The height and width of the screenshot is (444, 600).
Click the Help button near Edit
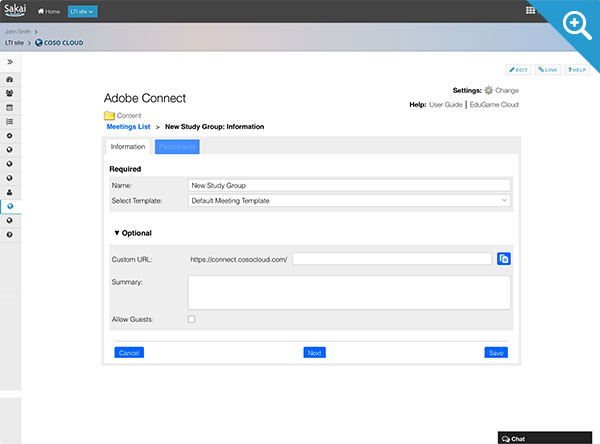pos(577,70)
